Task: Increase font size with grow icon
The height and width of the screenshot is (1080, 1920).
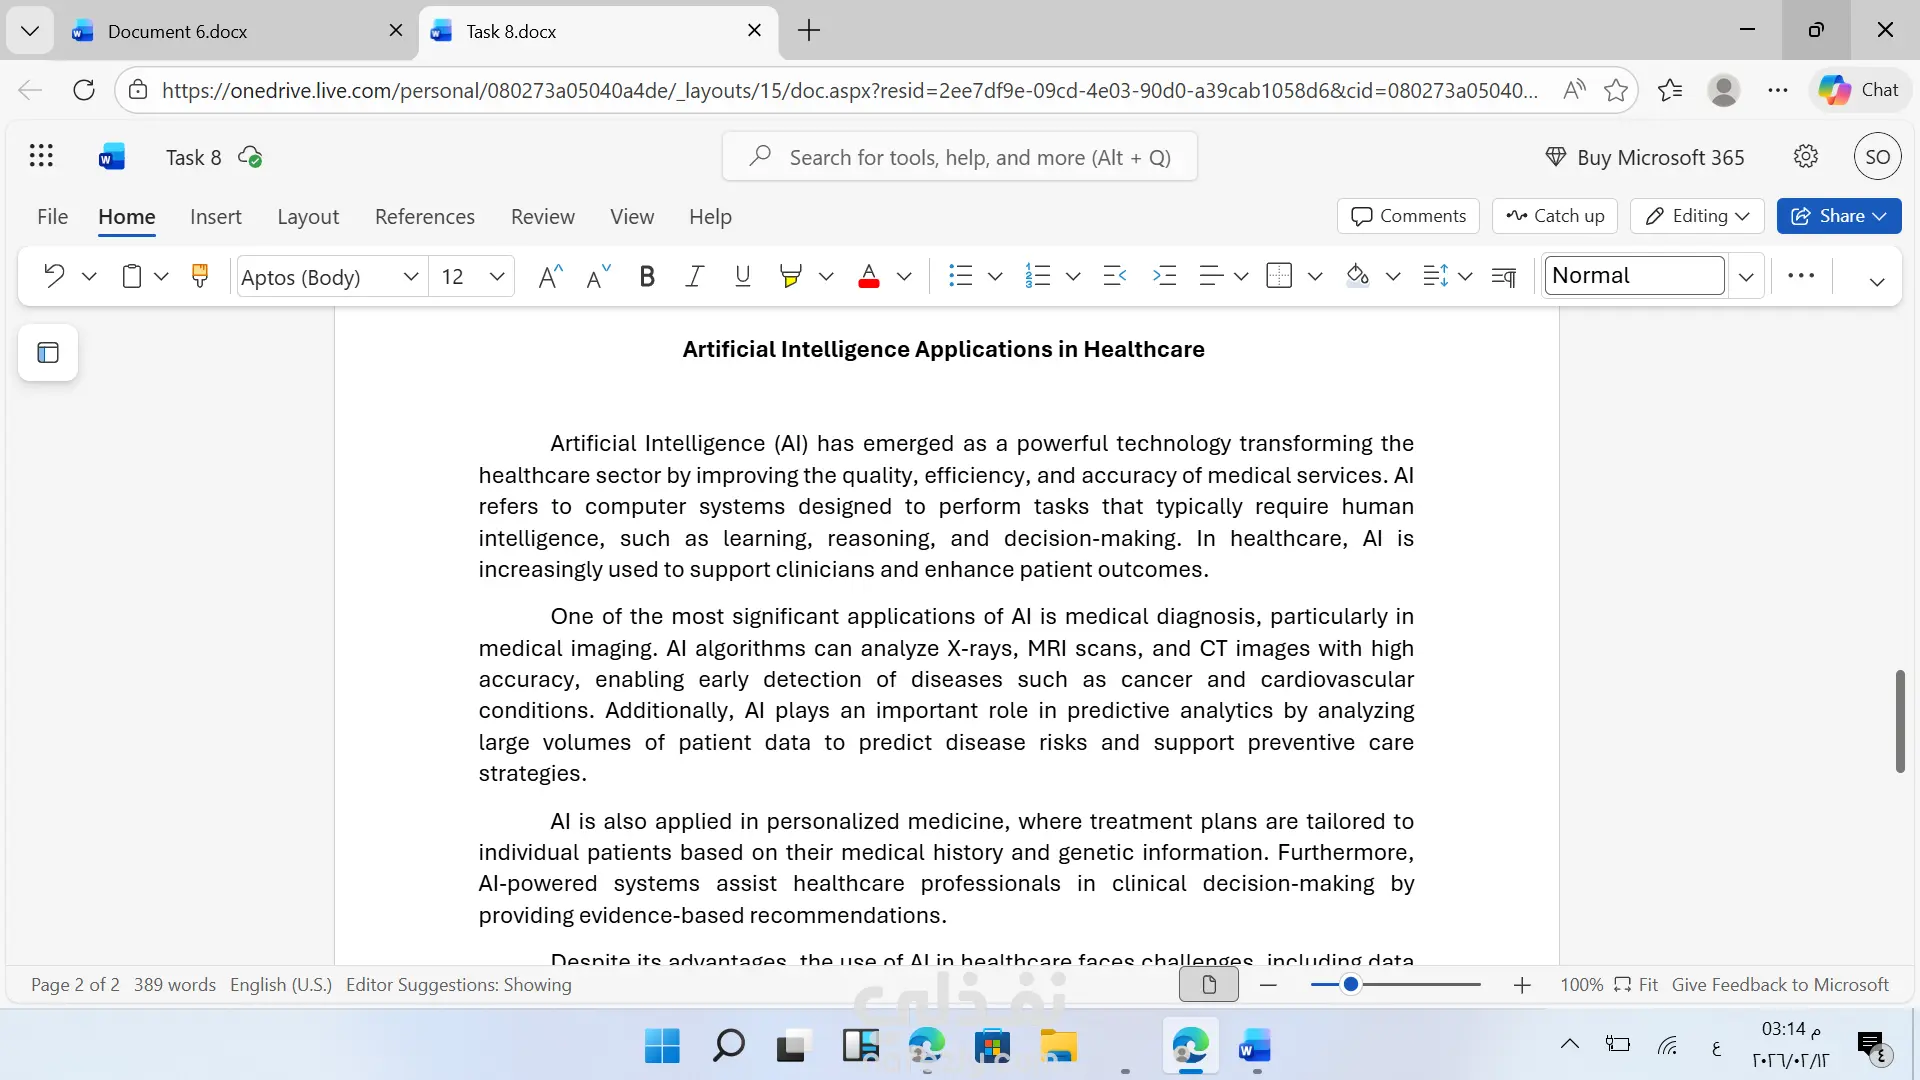Action: [550, 276]
